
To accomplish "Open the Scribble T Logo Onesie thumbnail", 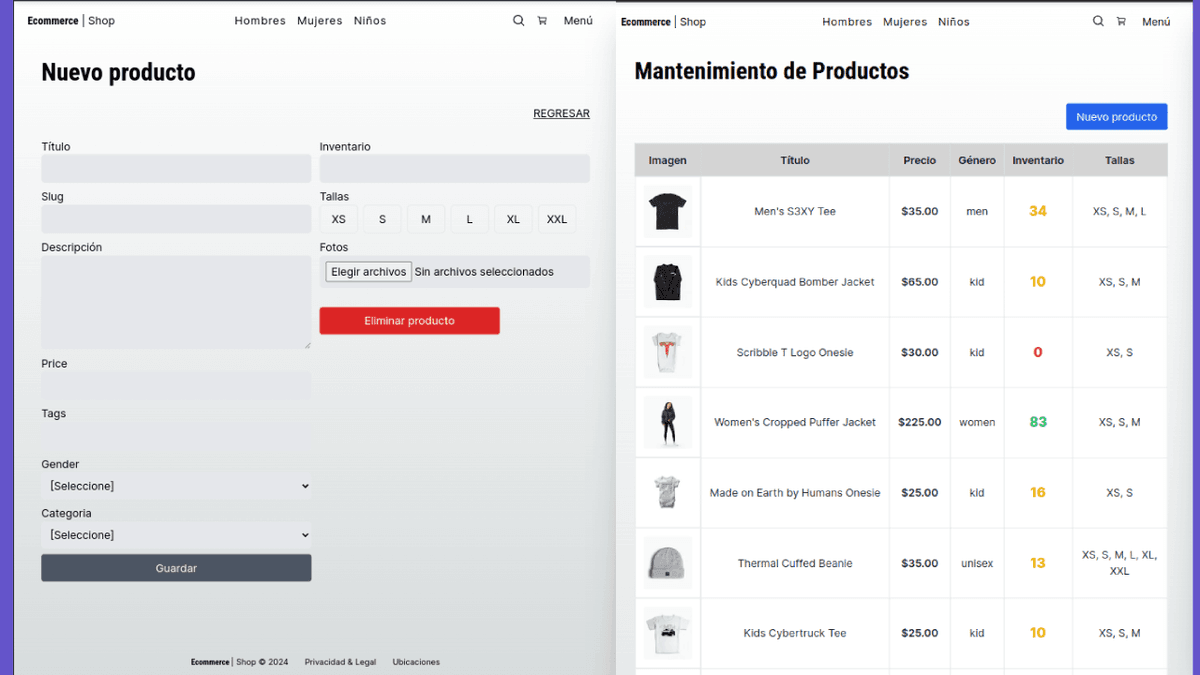I will (668, 352).
